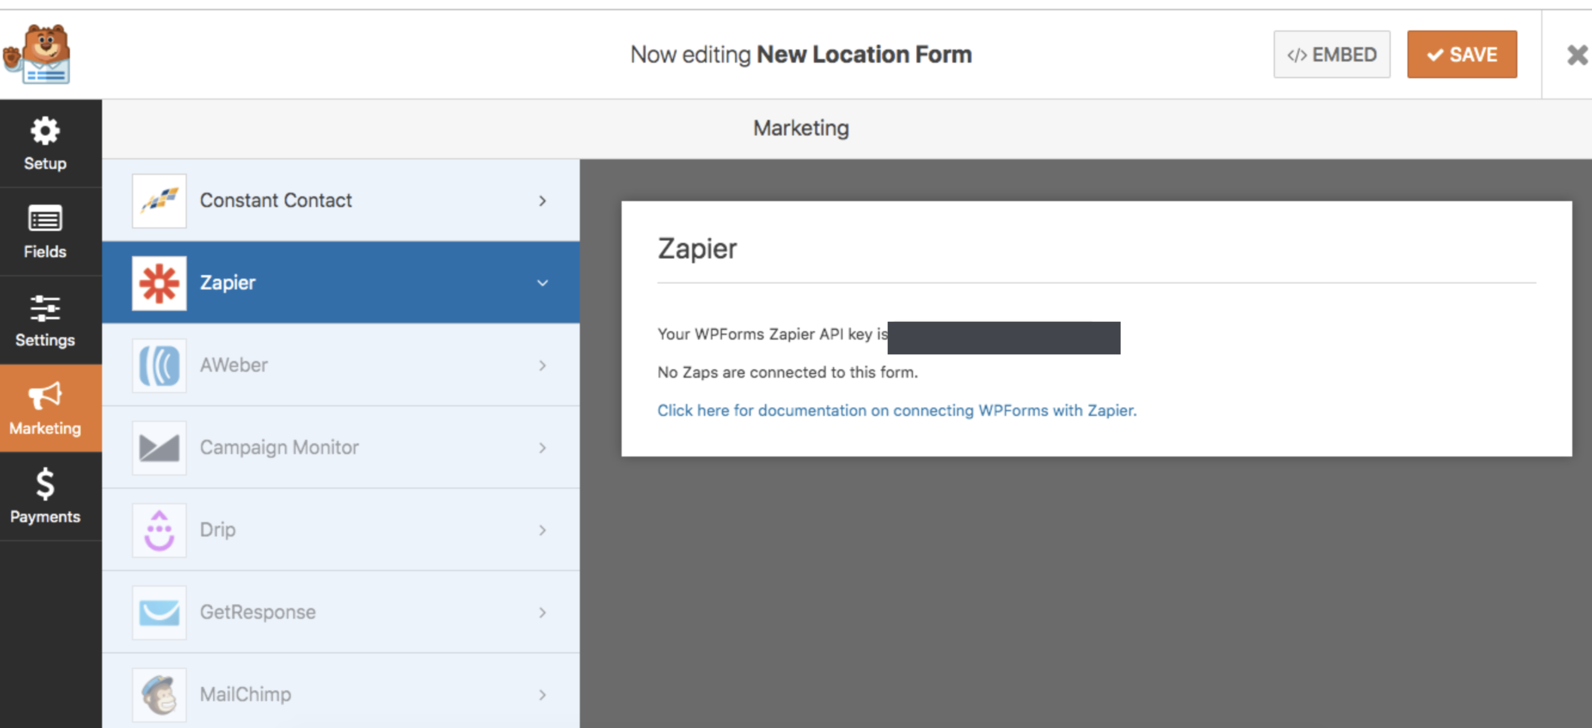Expand the AWeber chevron
This screenshot has height=728, width=1592.
[542, 365]
